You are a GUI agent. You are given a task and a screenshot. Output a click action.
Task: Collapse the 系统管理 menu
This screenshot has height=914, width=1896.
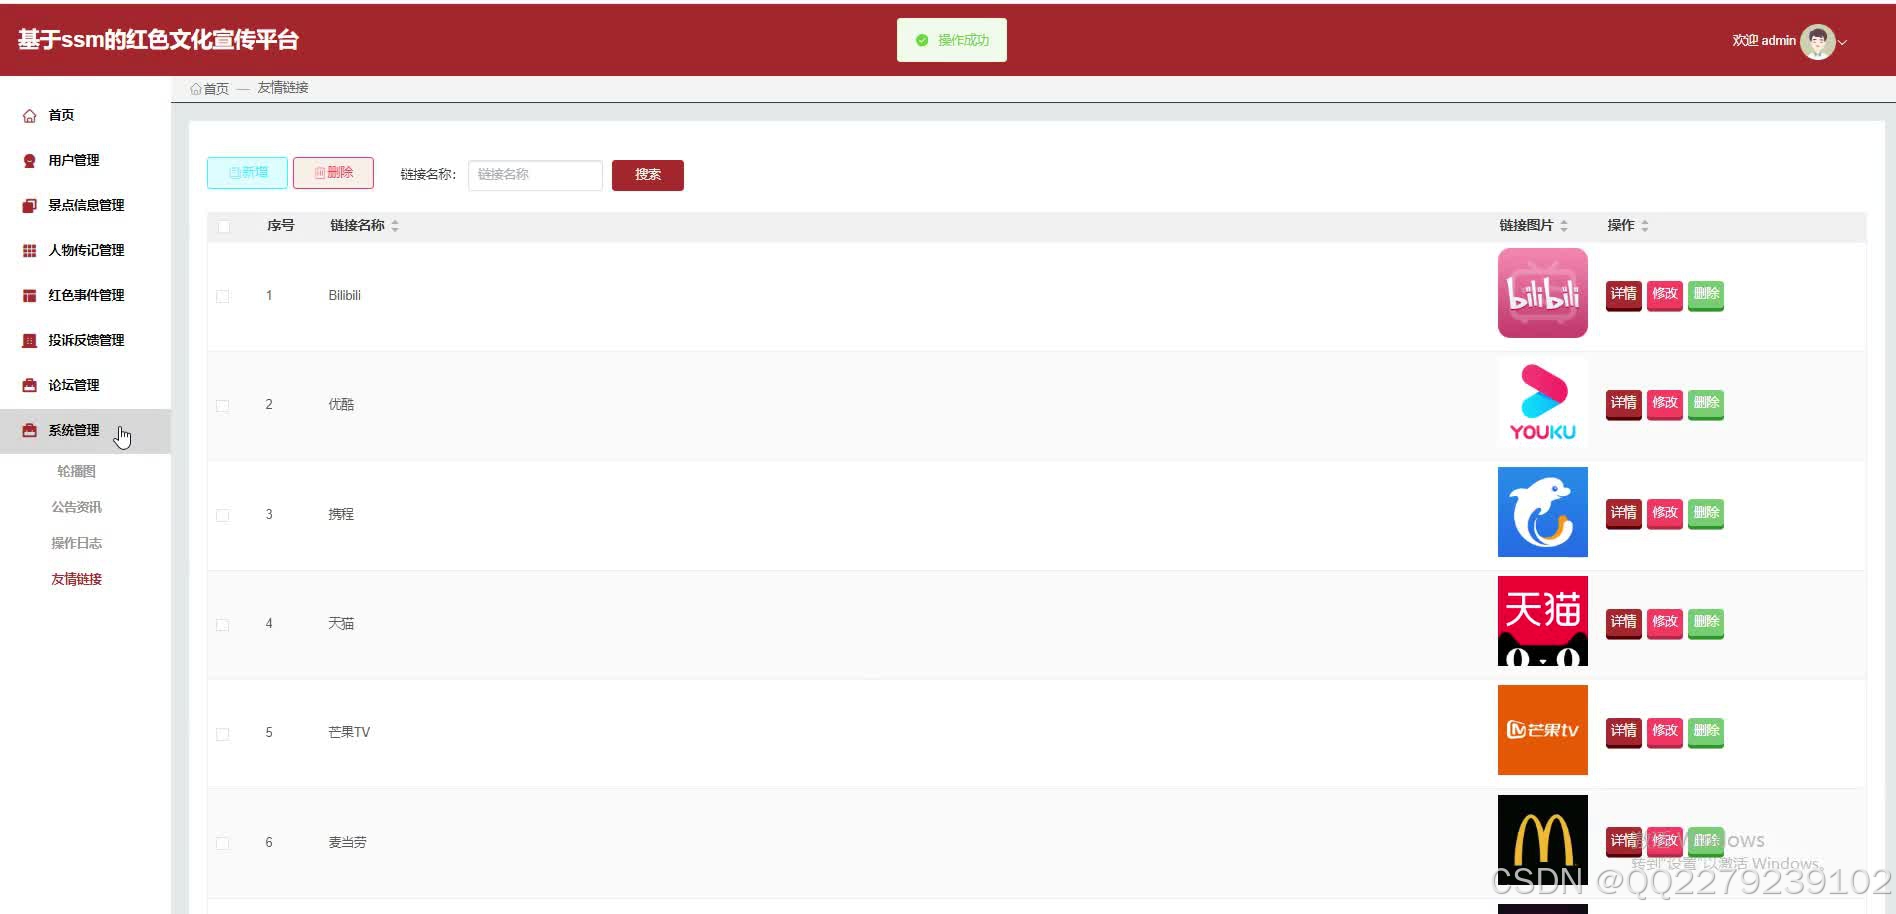click(x=85, y=431)
